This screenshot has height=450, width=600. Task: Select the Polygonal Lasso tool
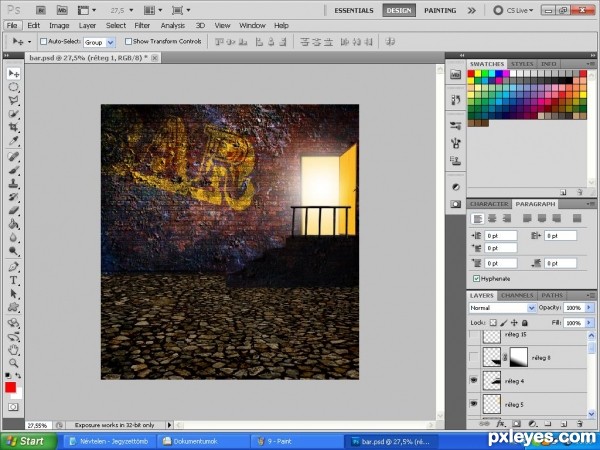click(13, 101)
